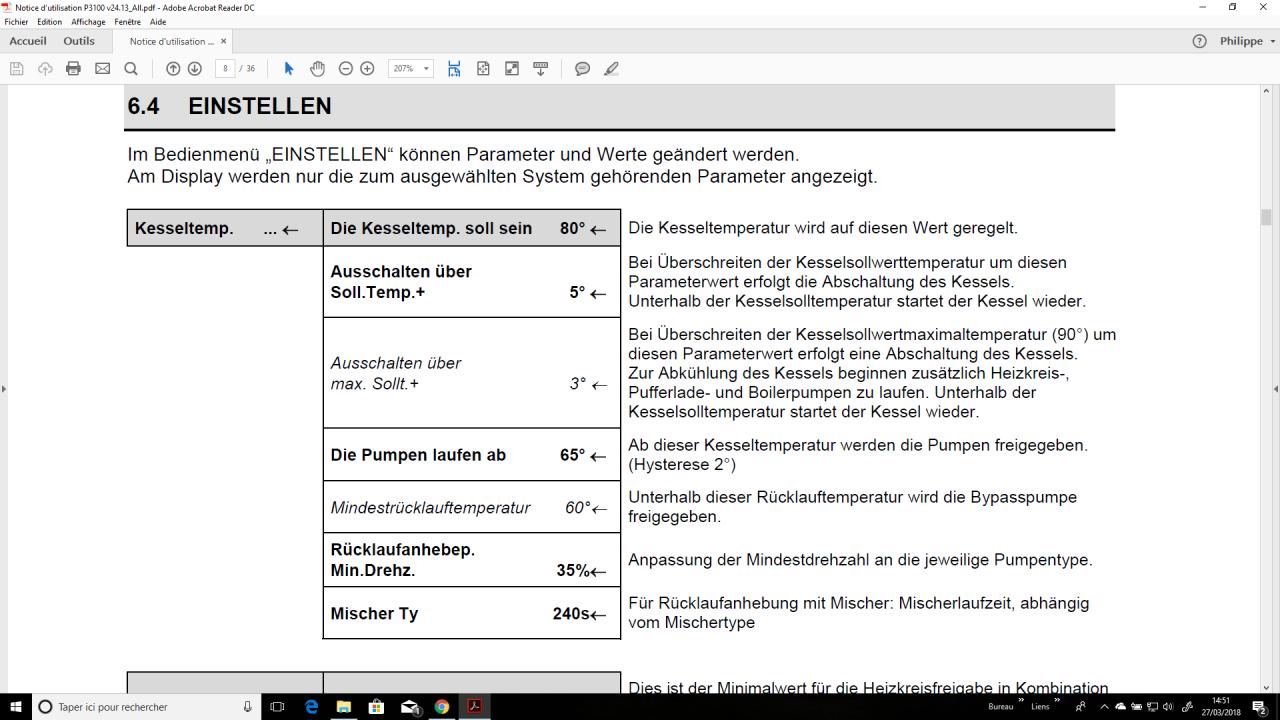Screen dimensions: 1280x720
Task: Open the OneDrive tray icon
Action: pyautogui.click(x=1120, y=707)
